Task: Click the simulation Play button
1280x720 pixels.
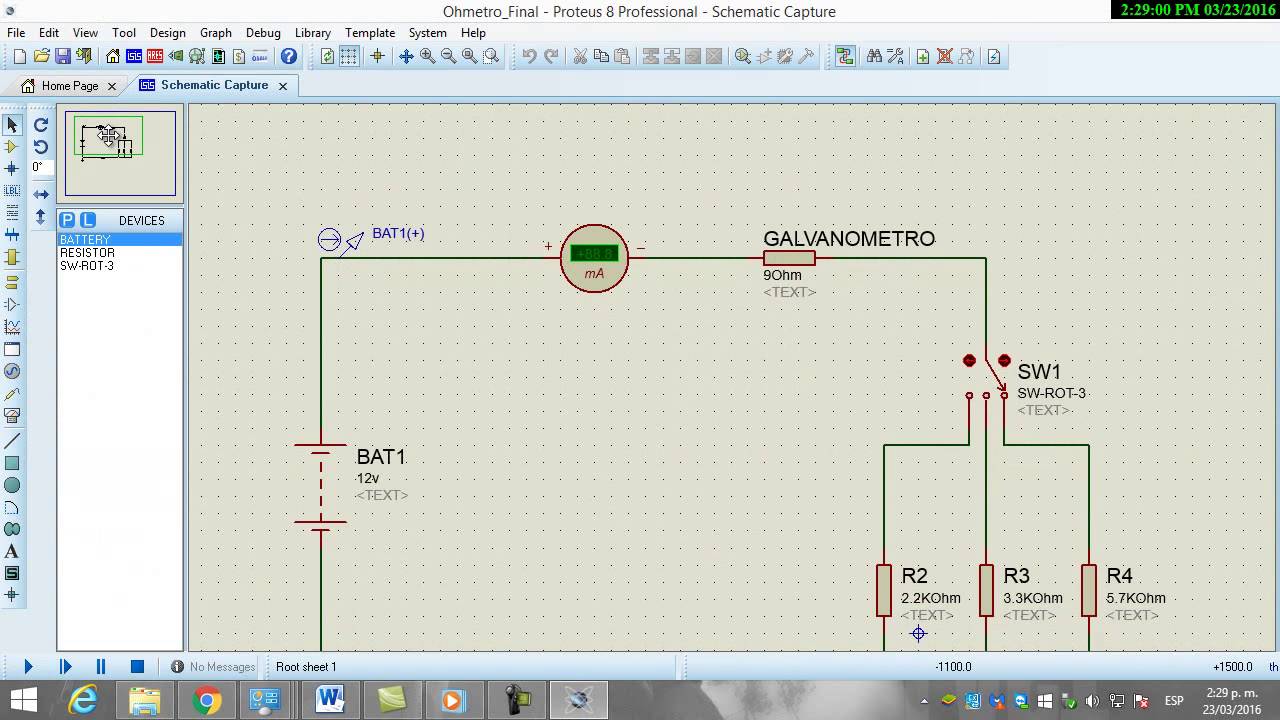Action: 28,666
